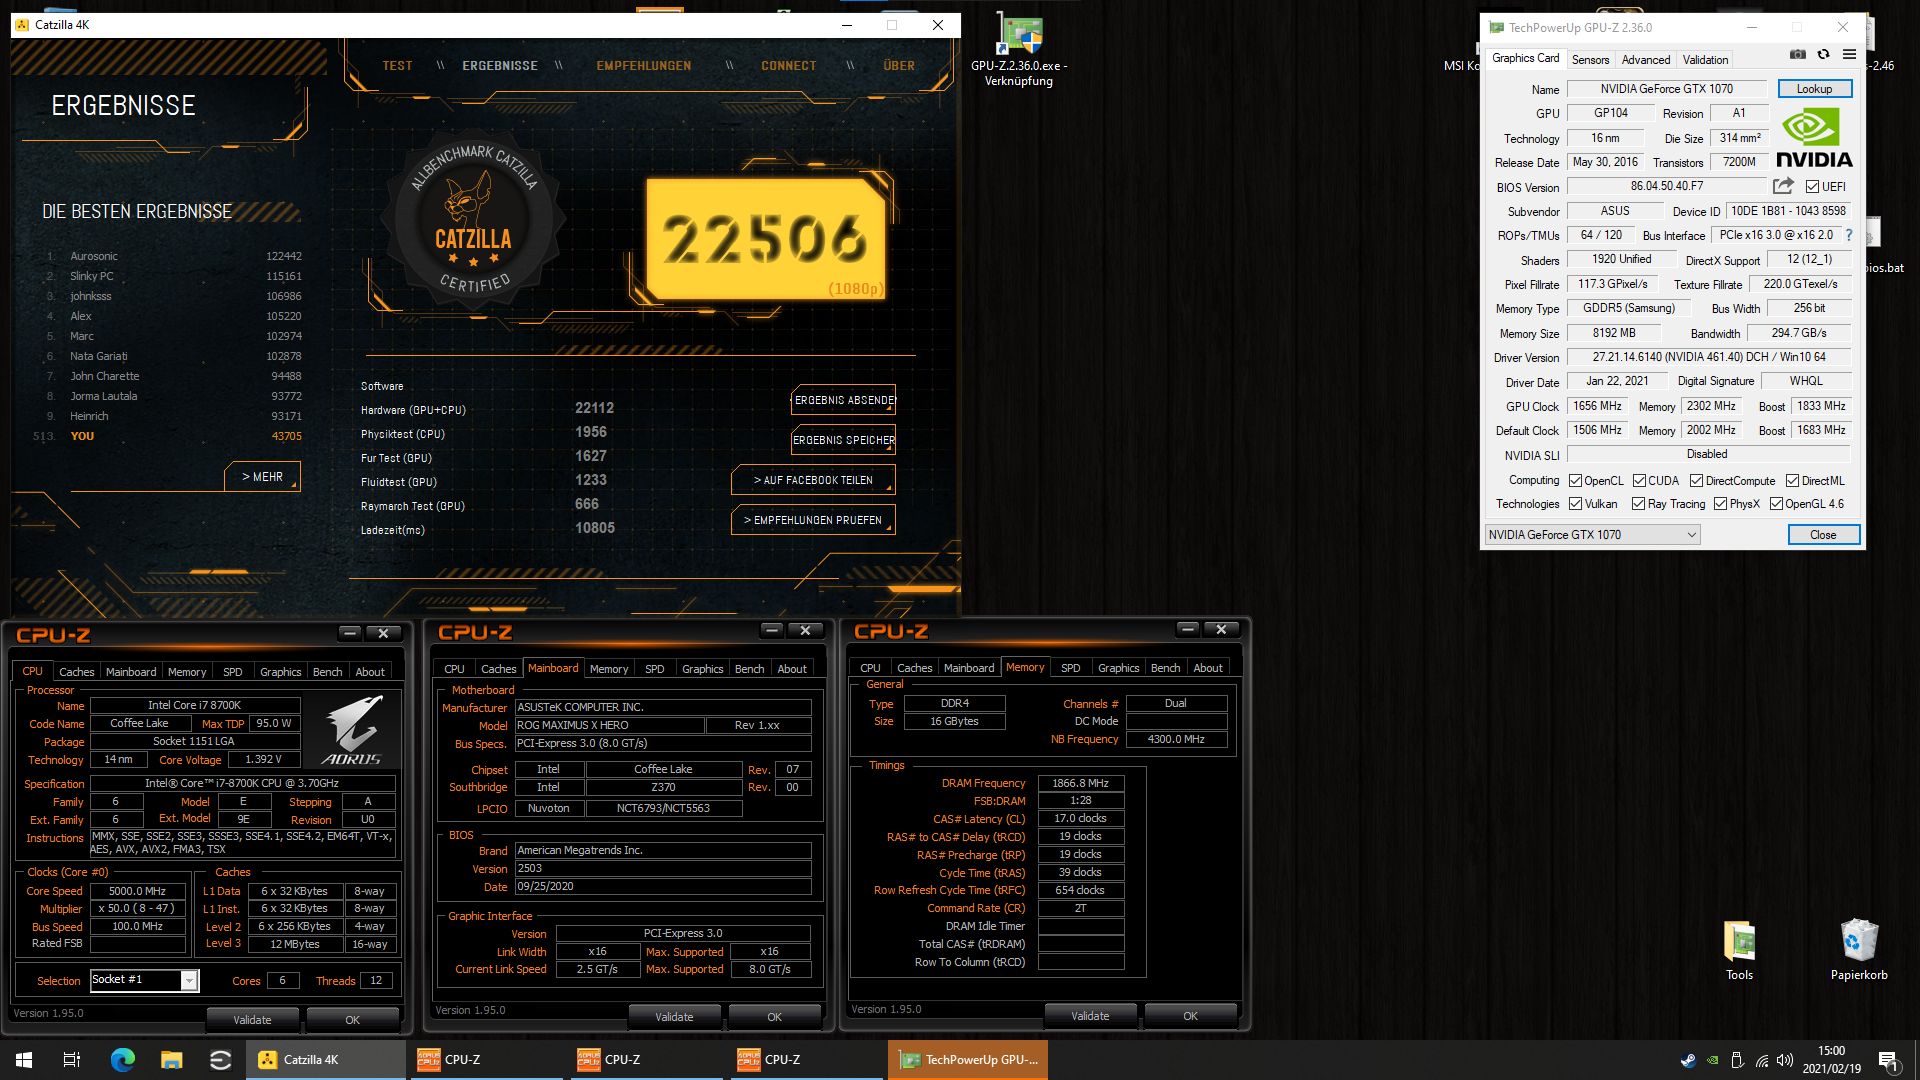
Task: Click the Driver Version field in GPU-Z
Action: [1708, 357]
